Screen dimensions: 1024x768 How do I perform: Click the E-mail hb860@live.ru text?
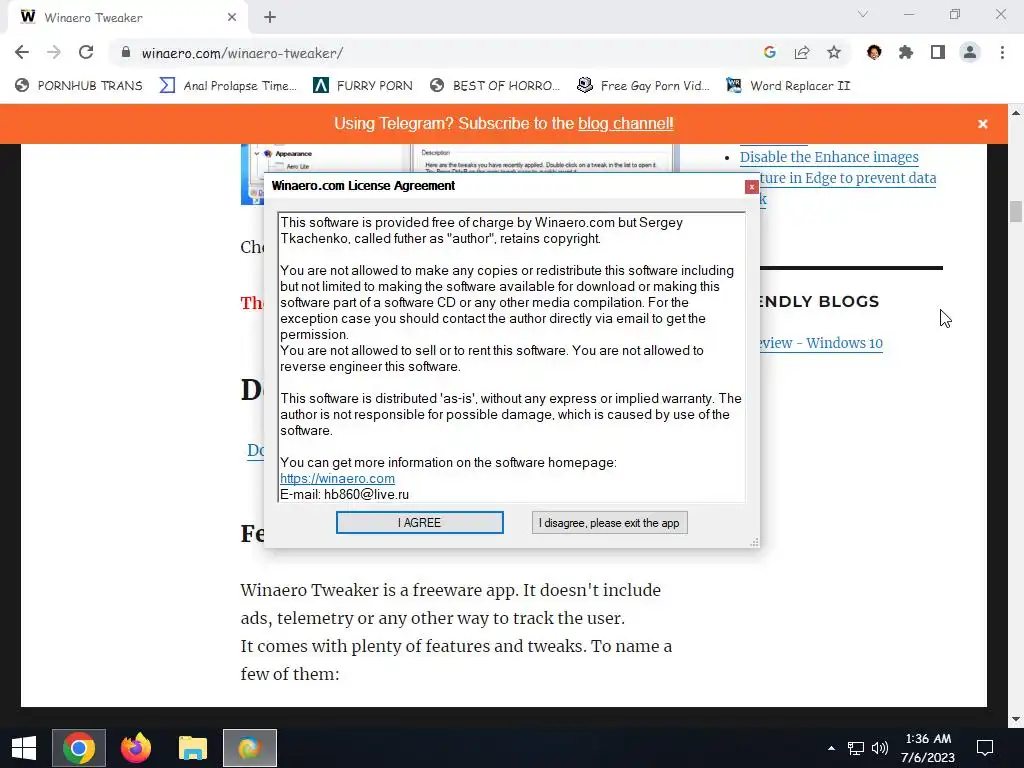point(345,494)
